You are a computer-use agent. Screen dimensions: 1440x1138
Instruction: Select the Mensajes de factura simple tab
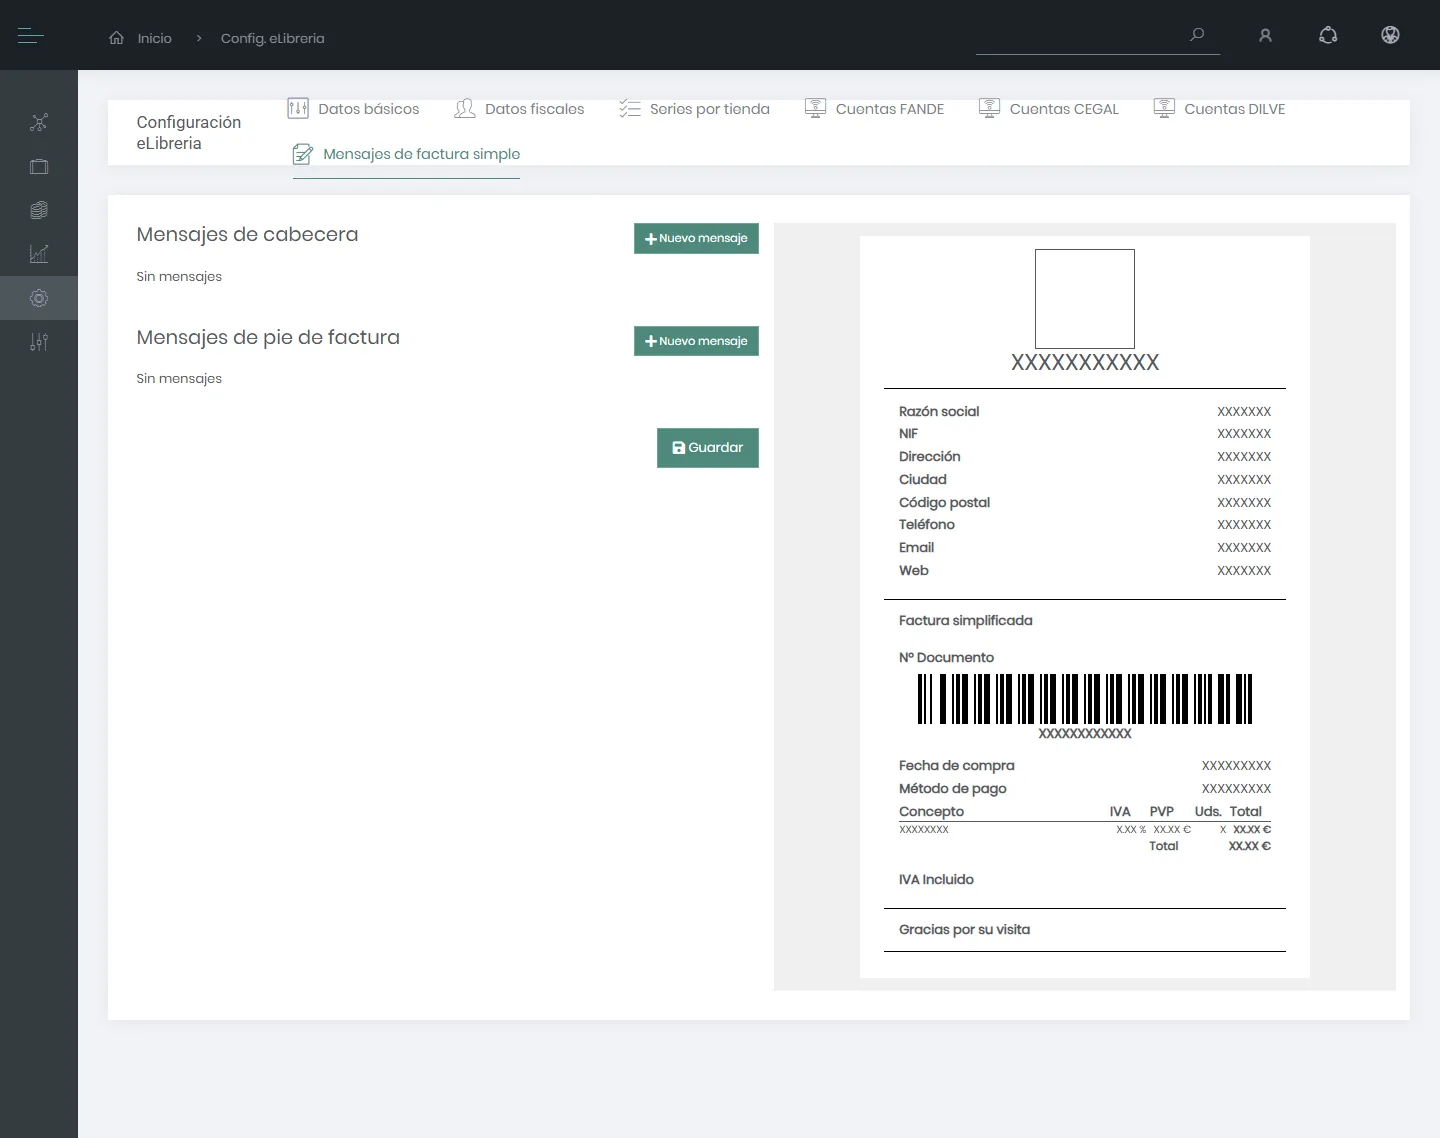406,154
